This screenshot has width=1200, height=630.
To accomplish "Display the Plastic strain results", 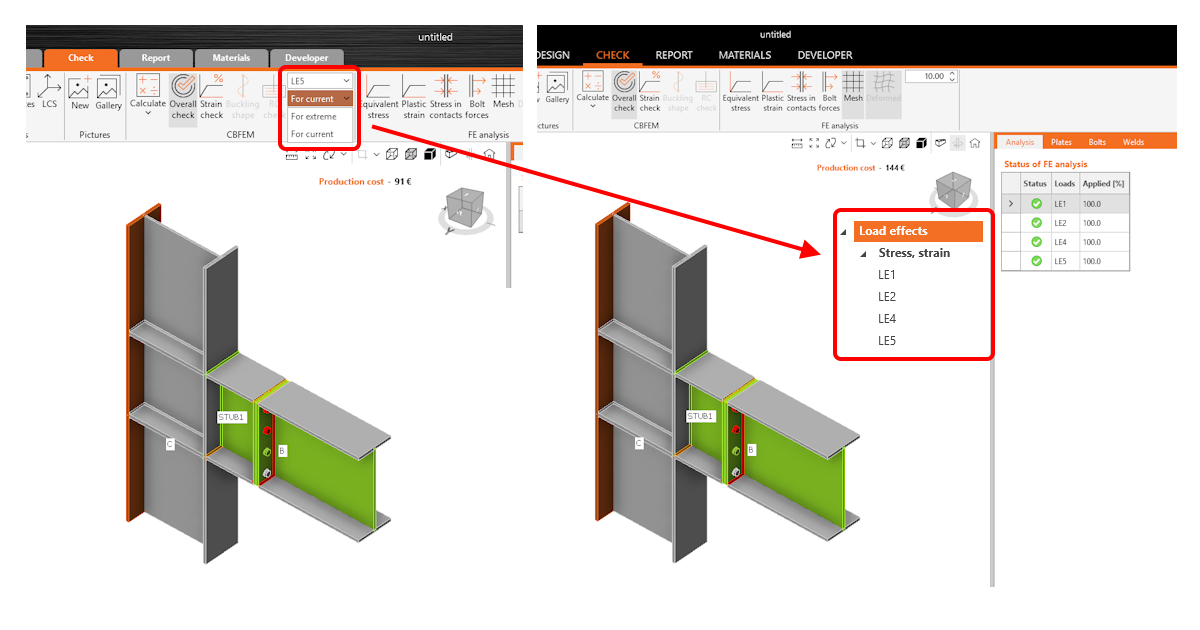I will pos(772,95).
